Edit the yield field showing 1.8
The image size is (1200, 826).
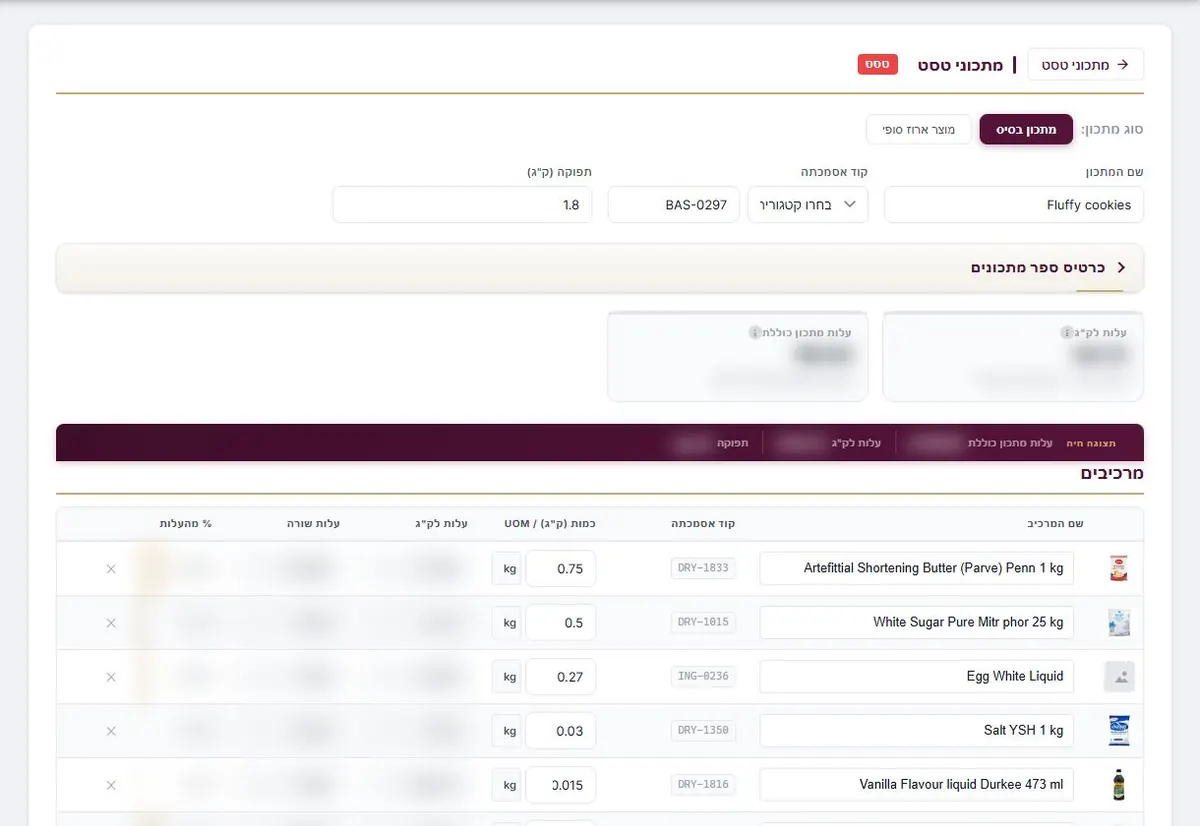(462, 205)
